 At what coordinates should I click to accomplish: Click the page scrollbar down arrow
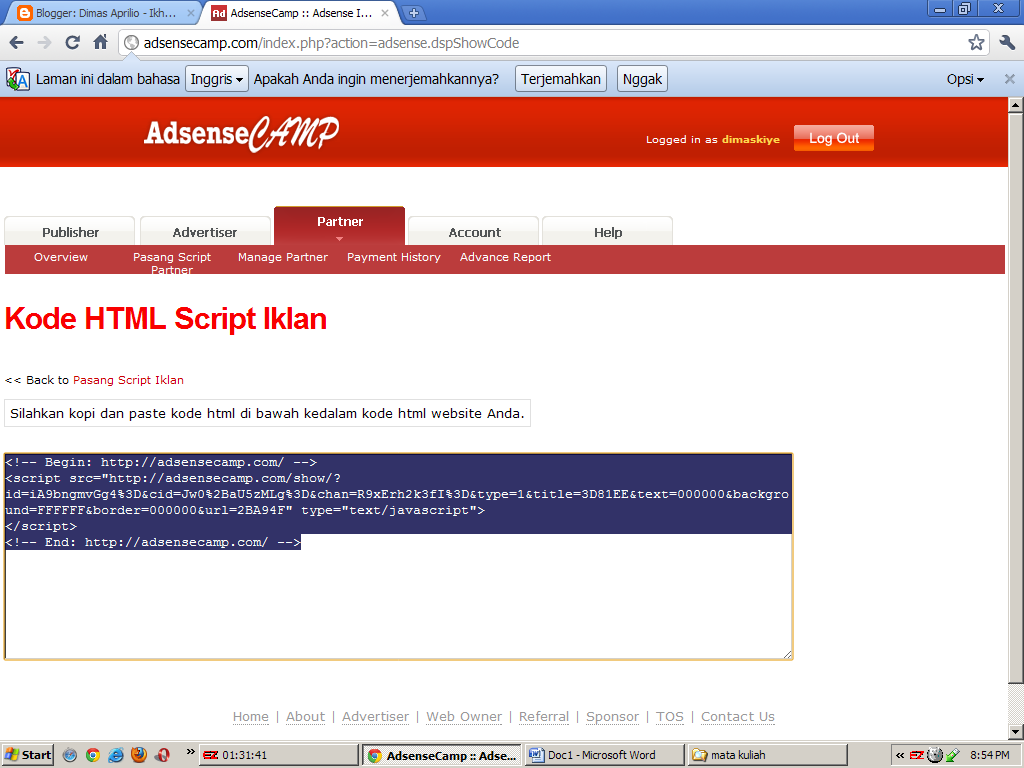[x=1015, y=731]
